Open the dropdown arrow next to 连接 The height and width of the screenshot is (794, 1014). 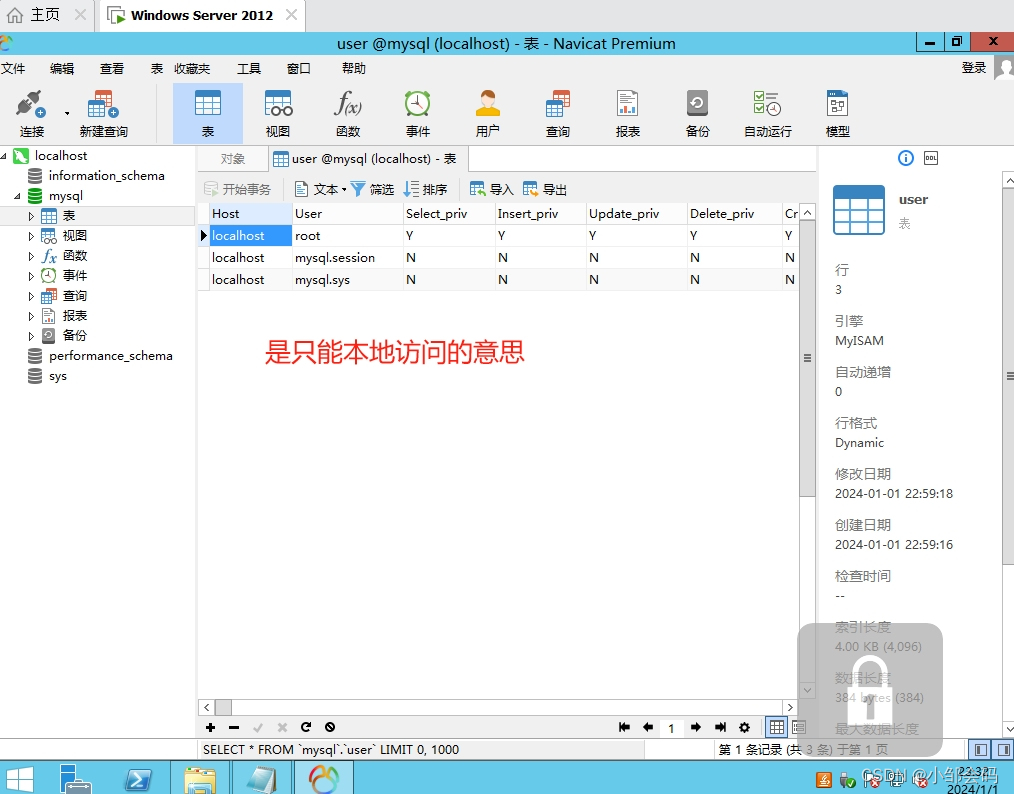tap(67, 114)
